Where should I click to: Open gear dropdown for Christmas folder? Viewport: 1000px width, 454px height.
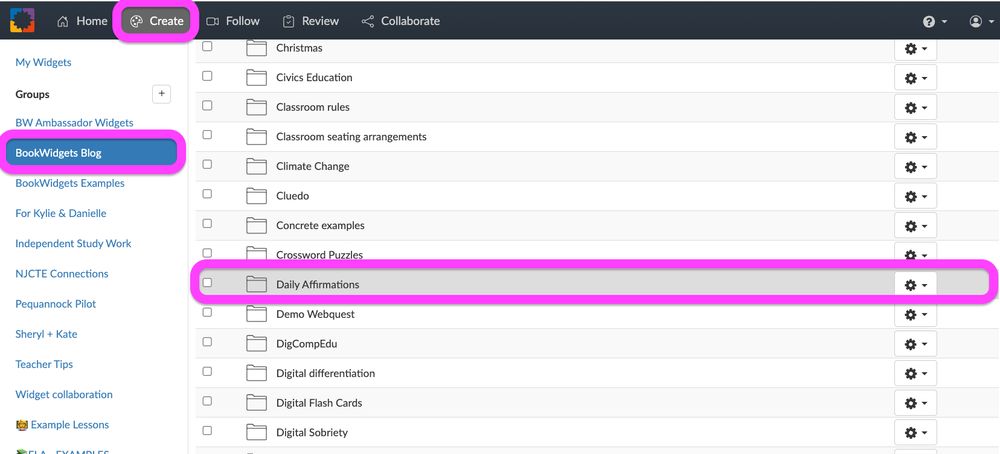click(915, 48)
